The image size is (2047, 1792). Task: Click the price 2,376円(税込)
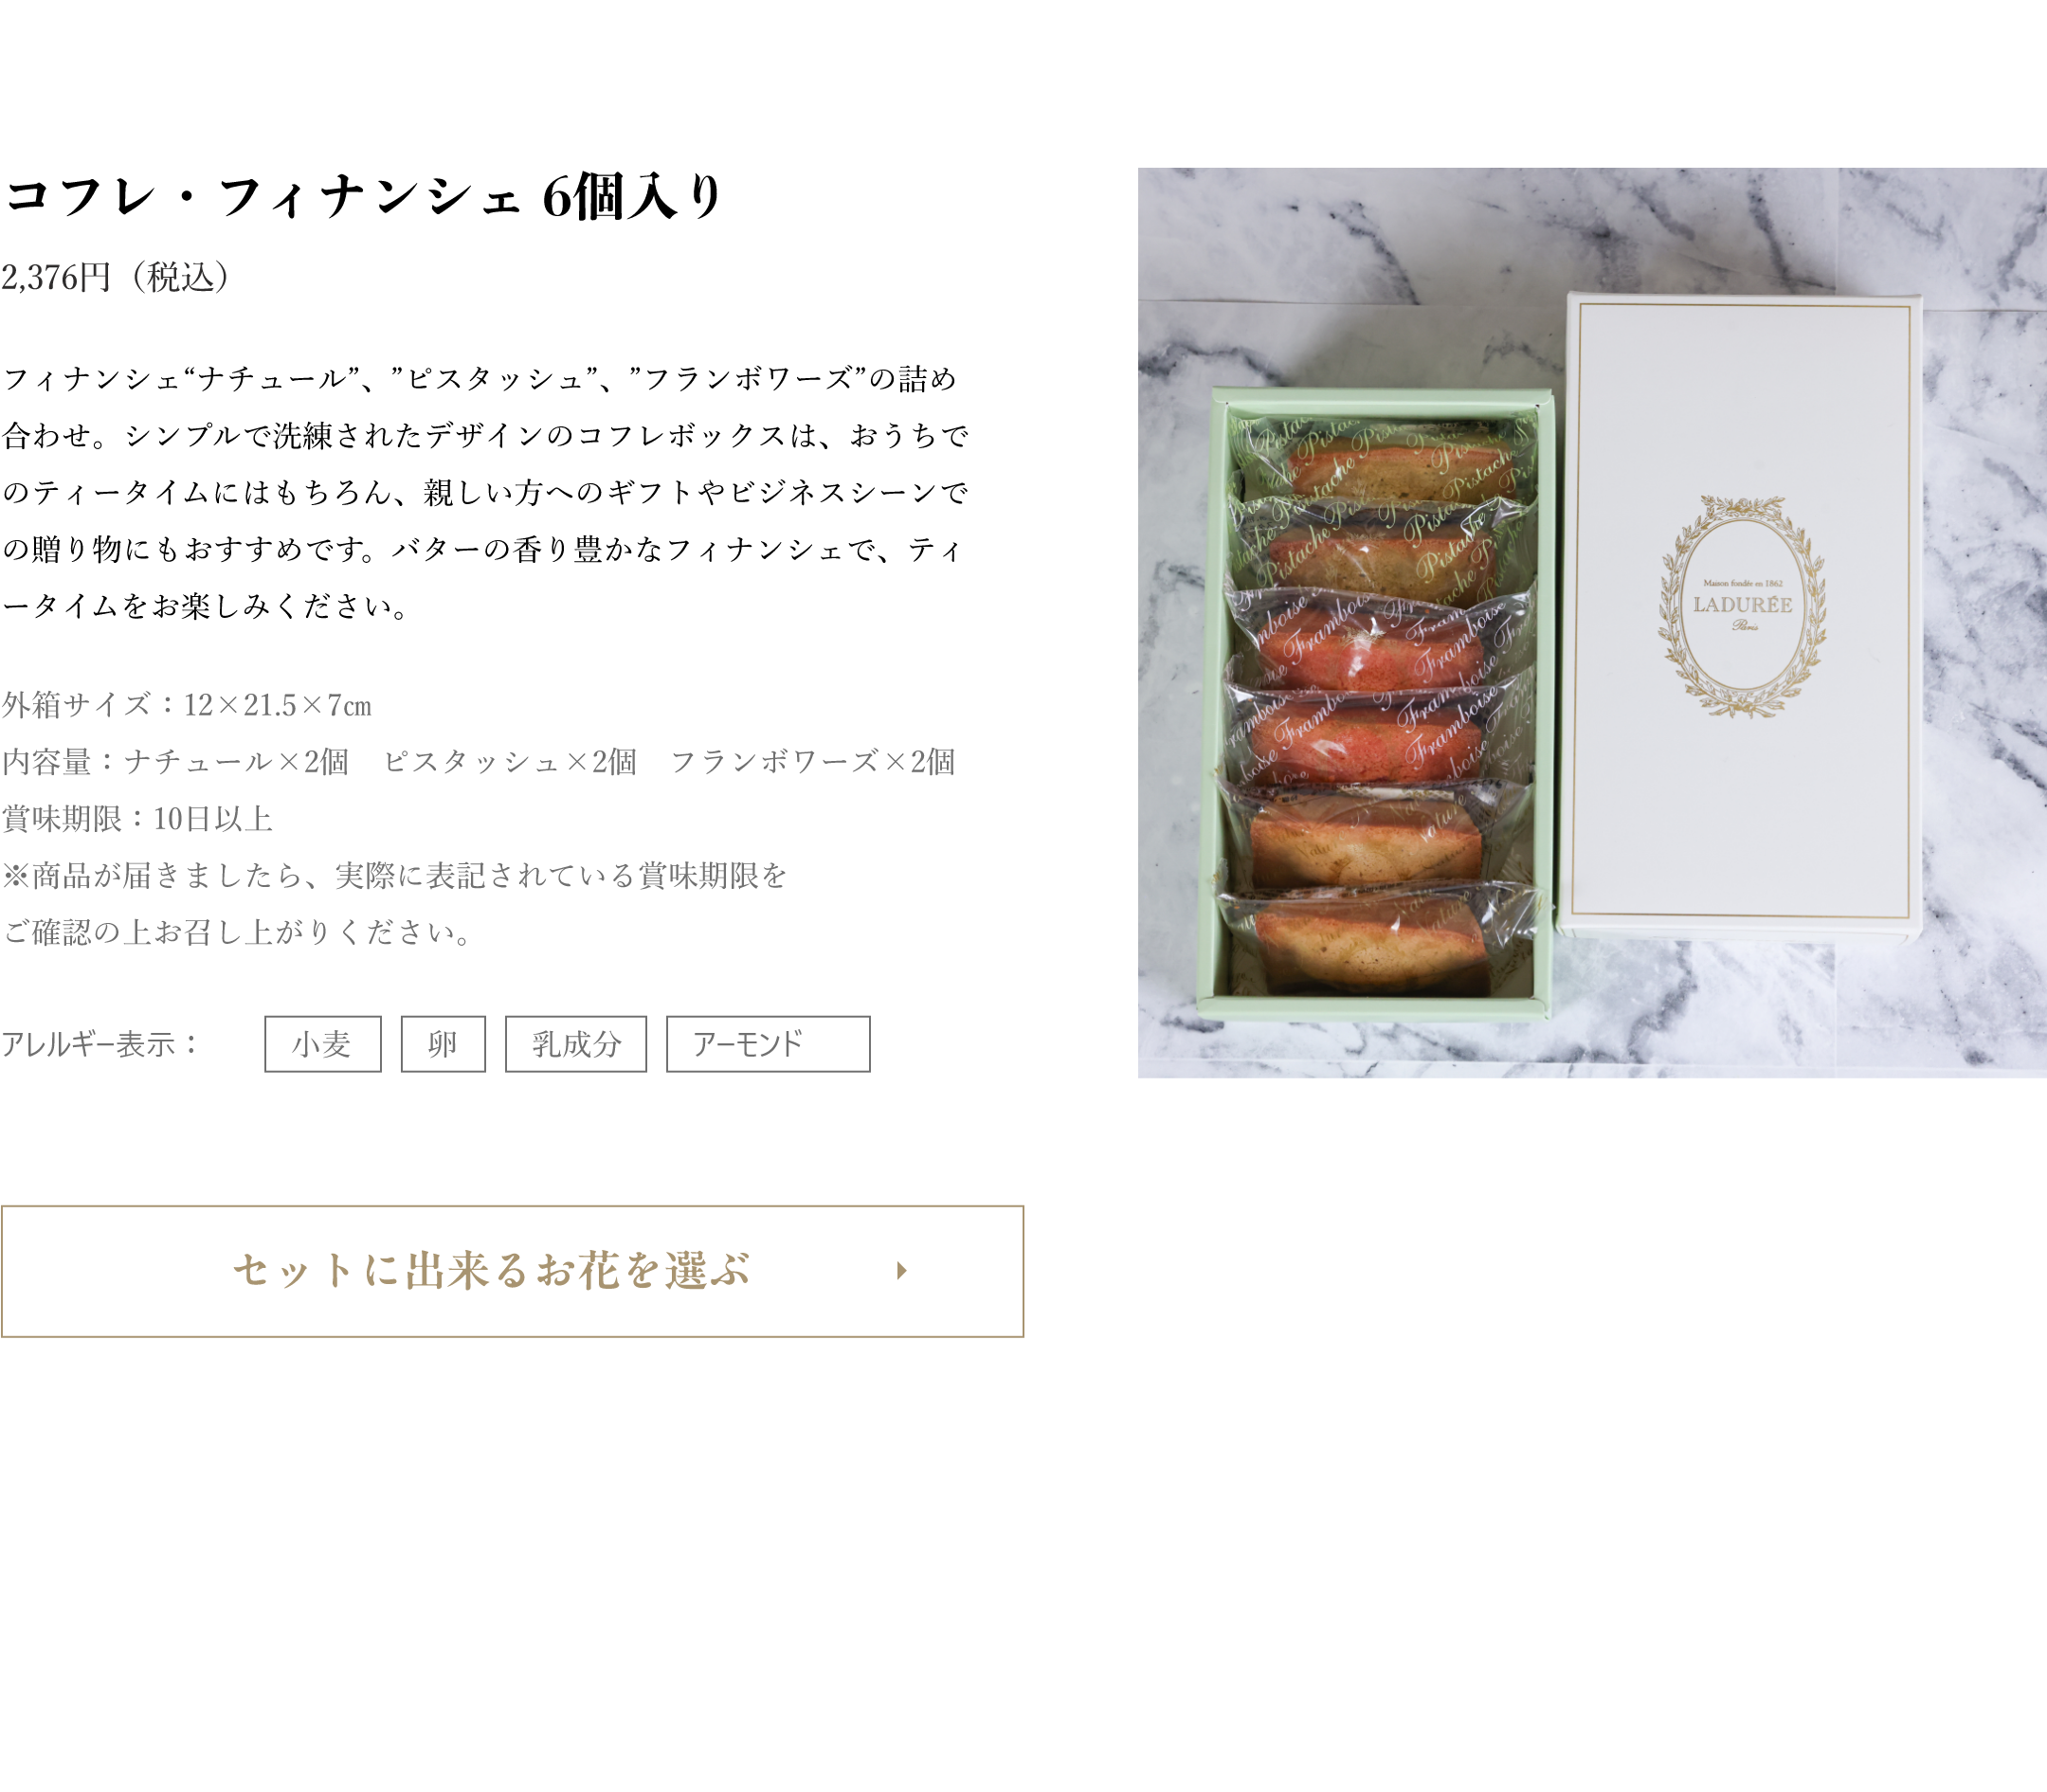coord(118,277)
